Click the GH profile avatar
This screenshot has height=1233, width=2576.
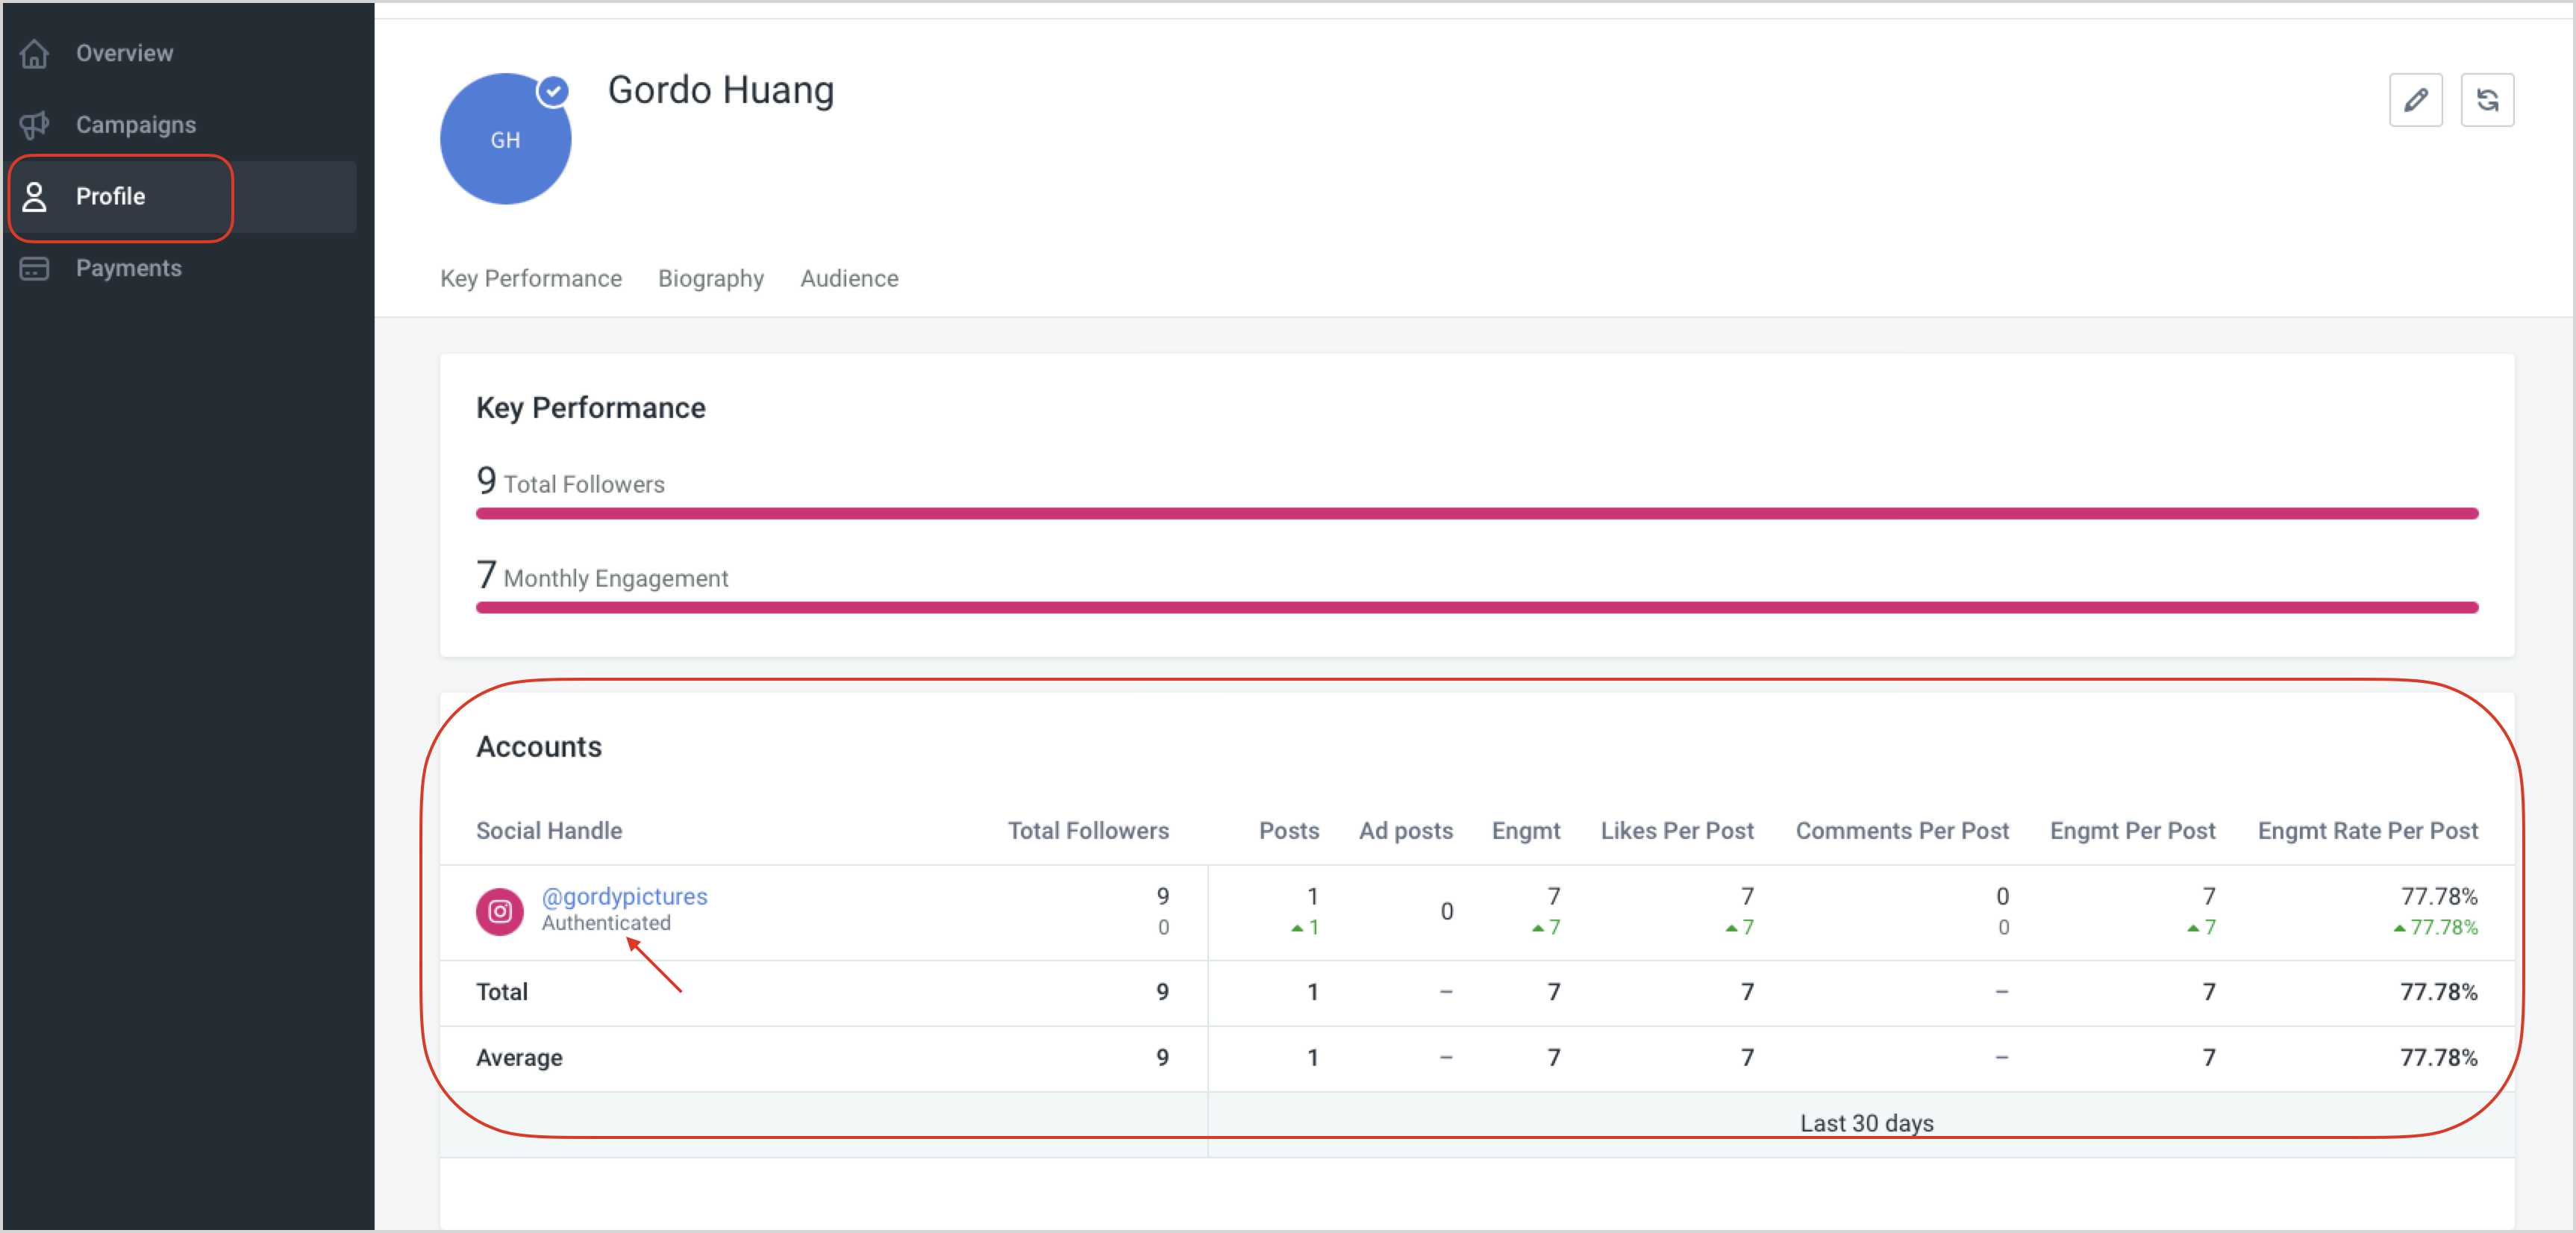pyautogui.click(x=505, y=139)
